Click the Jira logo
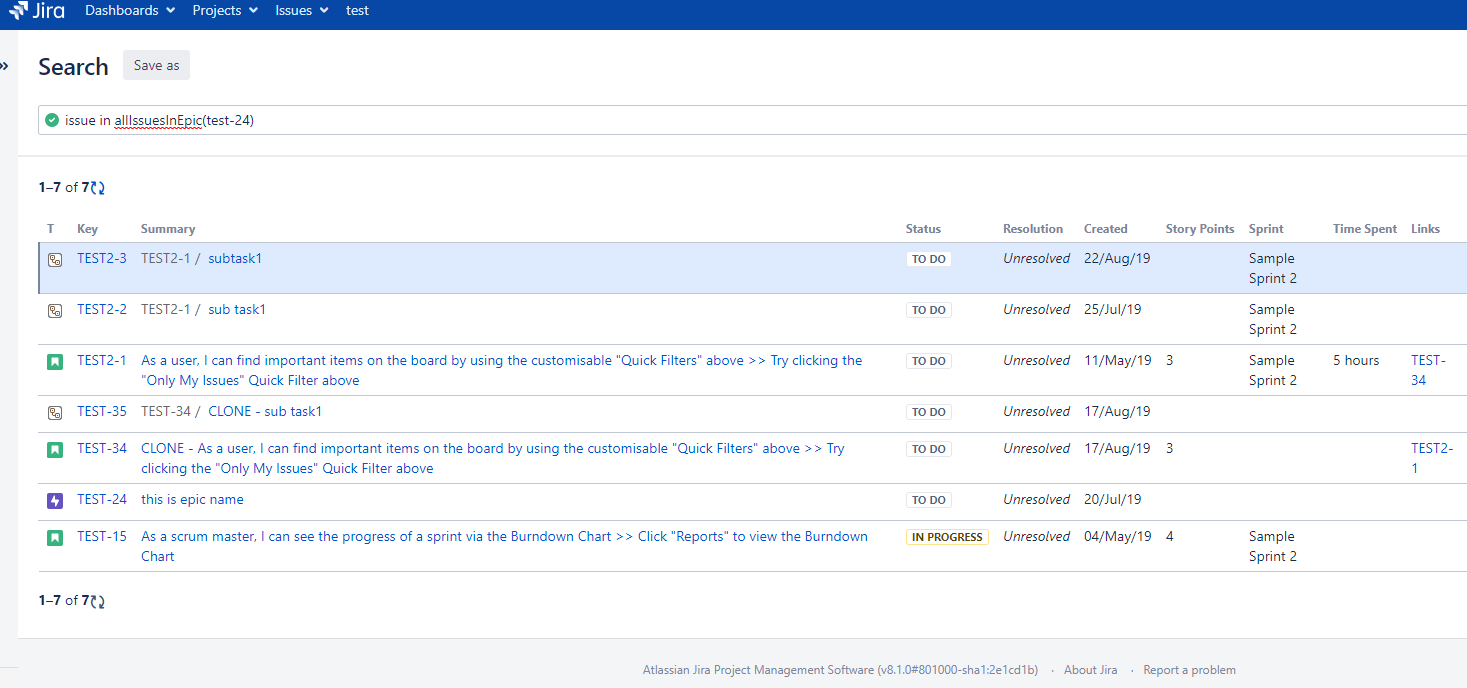Screen dimensions: 1467x688 pos(37,11)
